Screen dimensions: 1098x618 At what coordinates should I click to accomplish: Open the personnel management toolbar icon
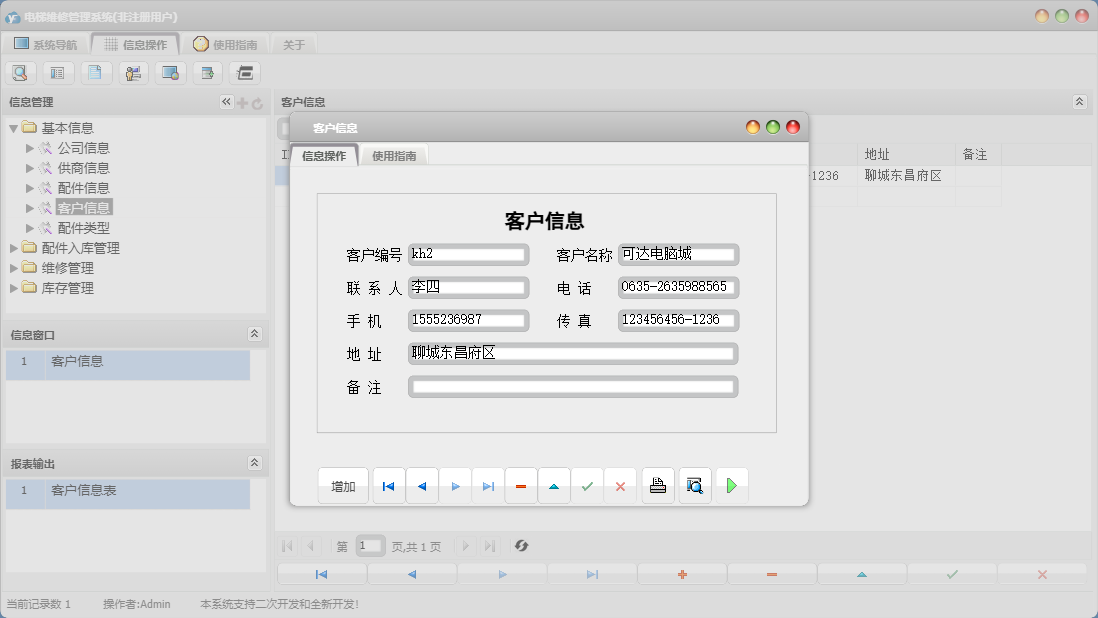(133, 72)
